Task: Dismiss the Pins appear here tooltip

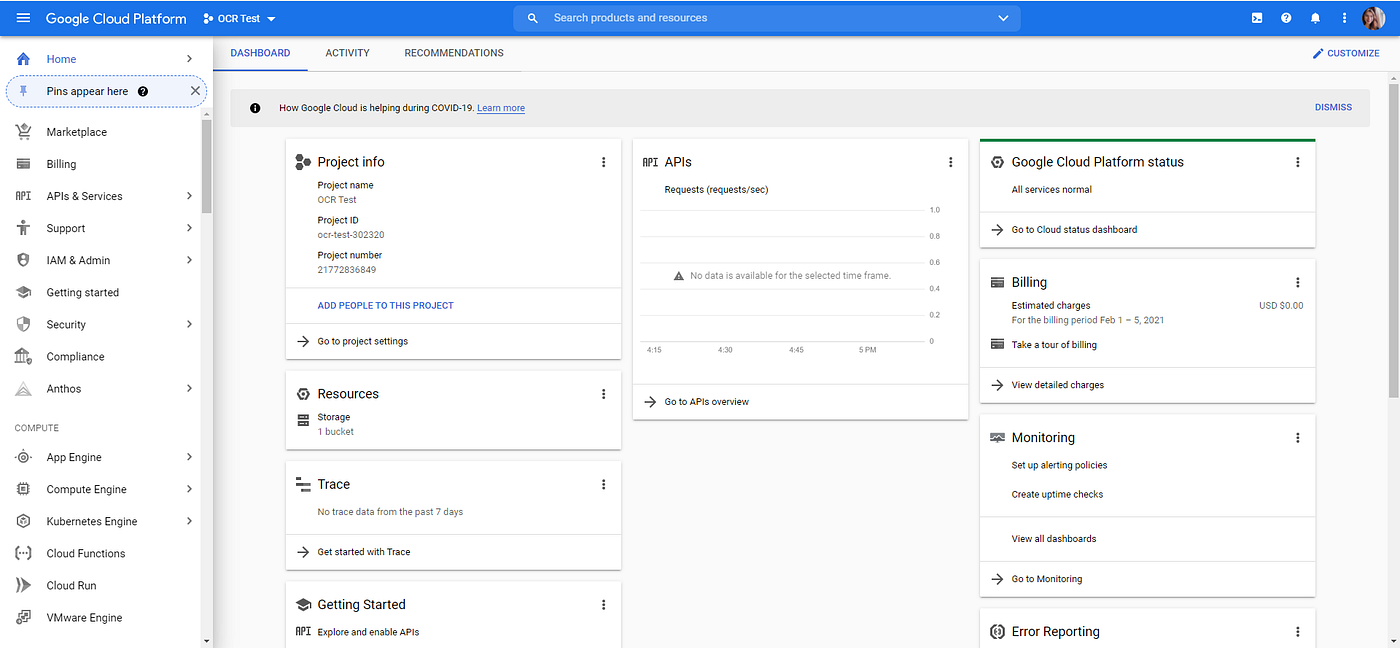Action: (196, 90)
